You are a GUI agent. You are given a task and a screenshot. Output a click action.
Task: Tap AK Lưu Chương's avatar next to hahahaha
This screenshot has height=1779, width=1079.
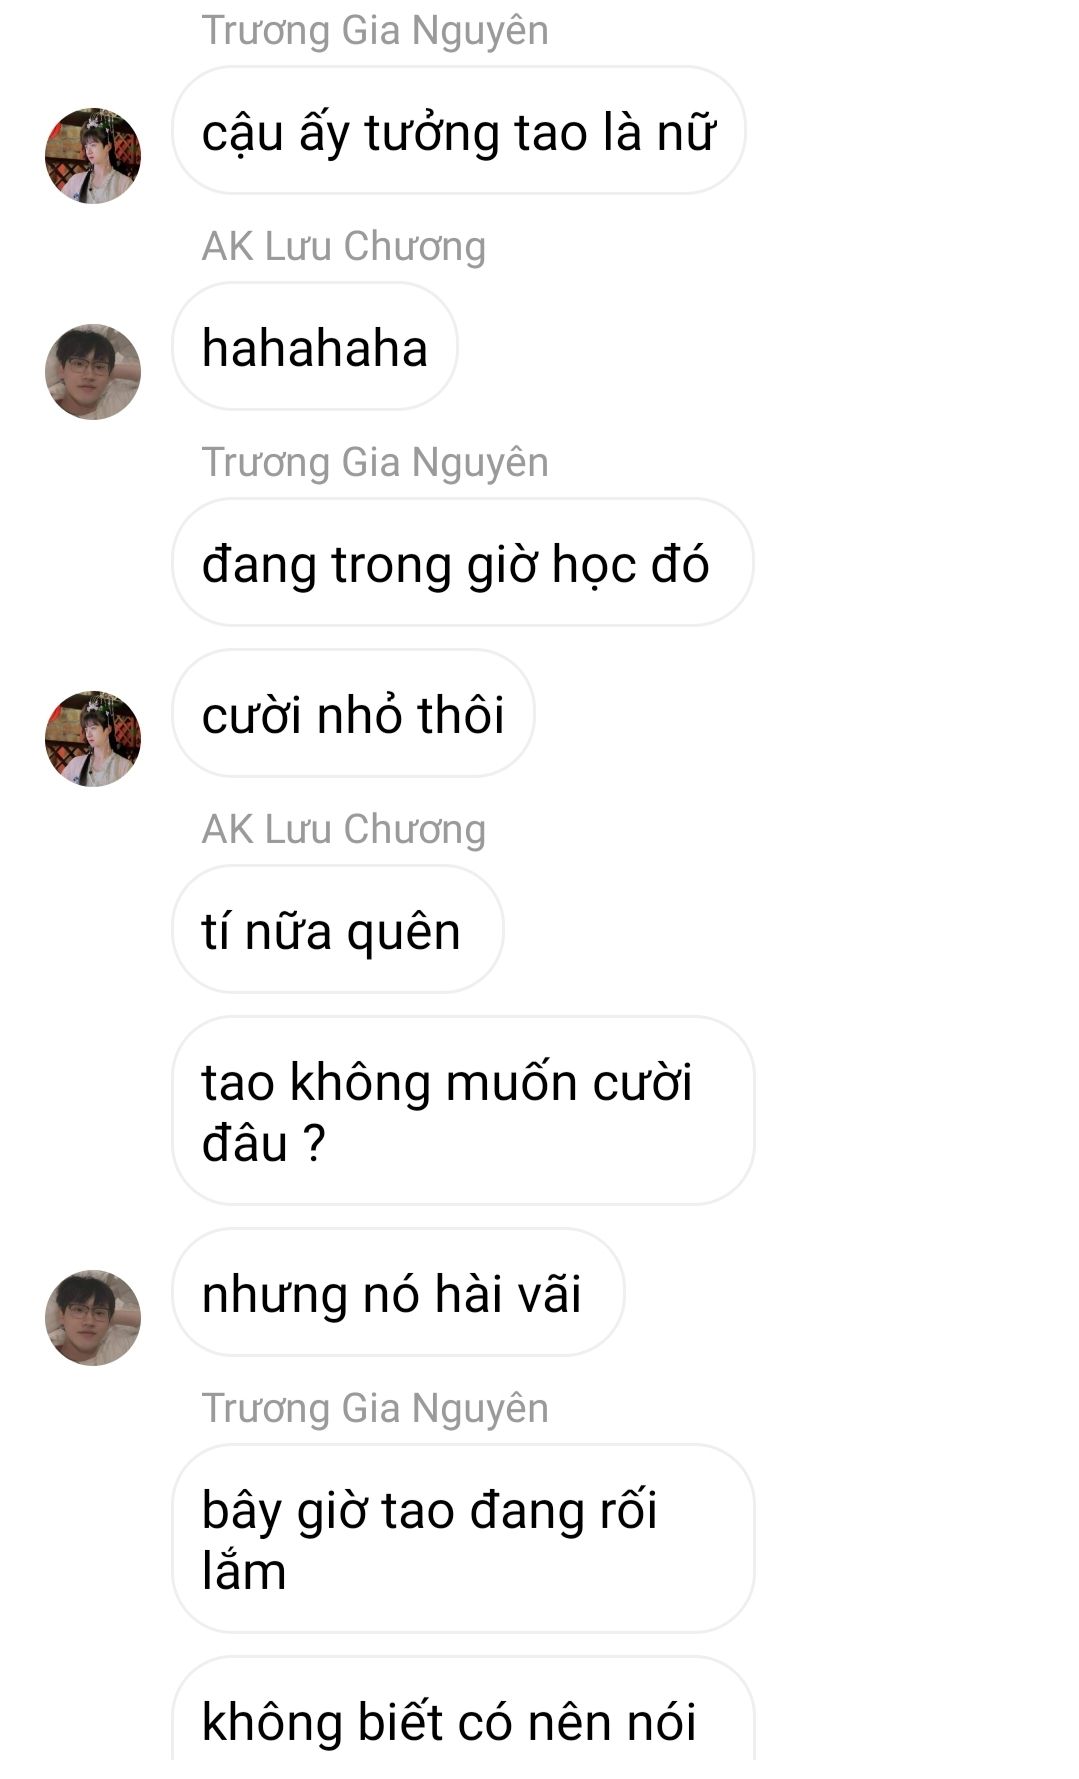pyautogui.click(x=93, y=372)
